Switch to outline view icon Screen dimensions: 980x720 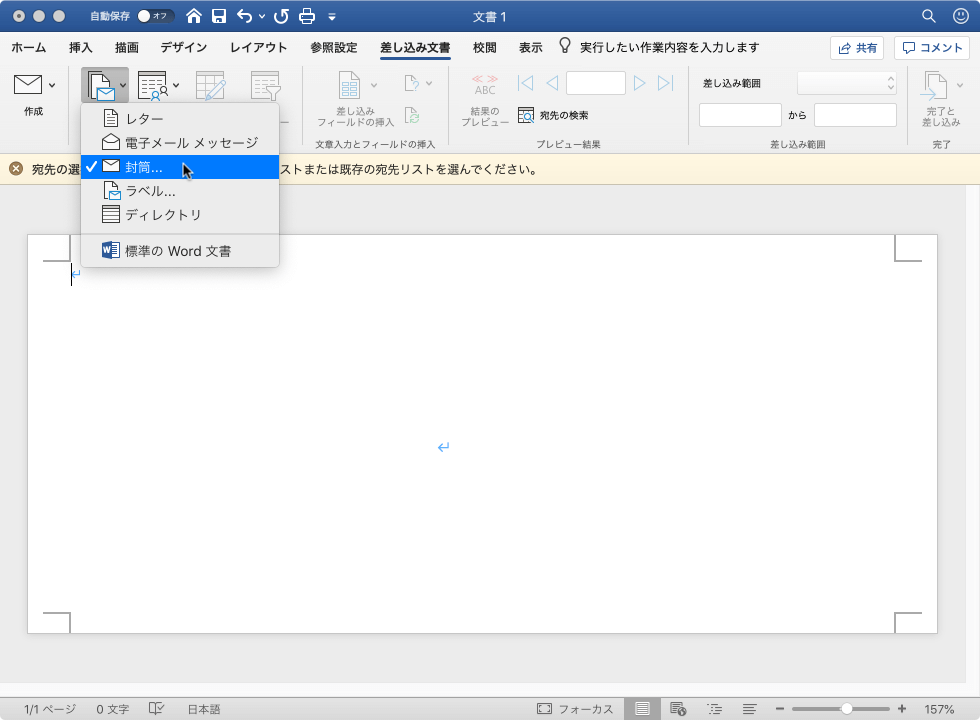(x=714, y=709)
